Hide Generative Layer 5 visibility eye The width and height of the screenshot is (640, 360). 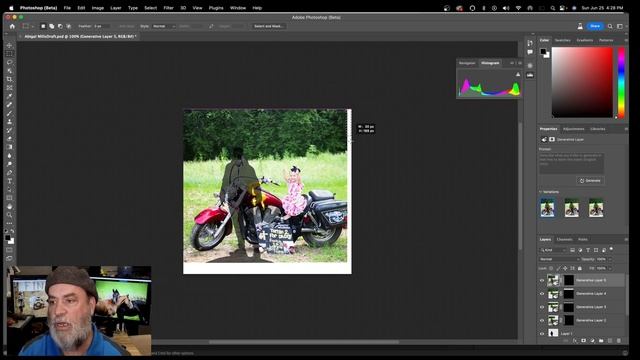[x=542, y=280]
